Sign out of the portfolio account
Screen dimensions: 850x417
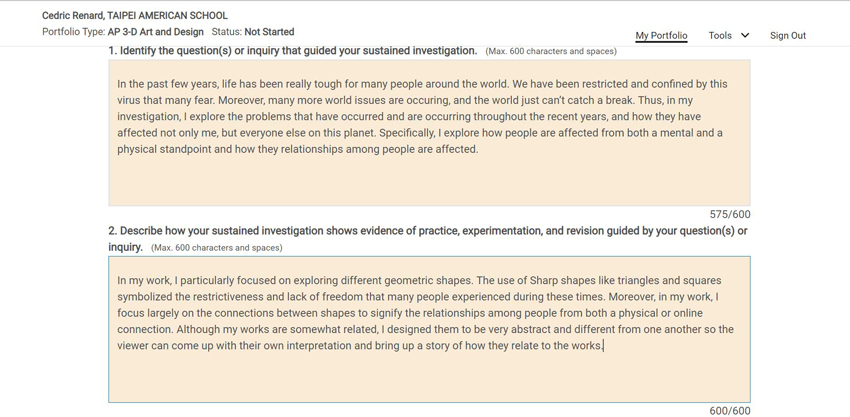coord(788,35)
